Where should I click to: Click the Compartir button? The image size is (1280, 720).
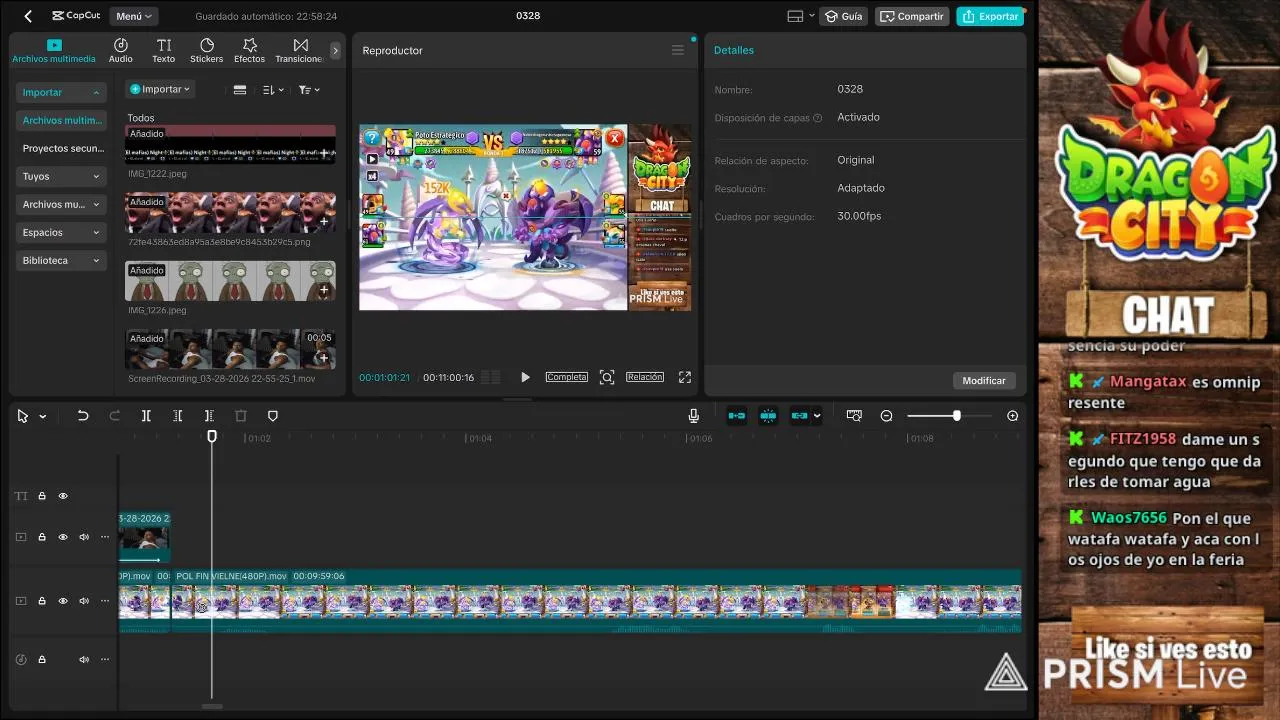(912, 16)
